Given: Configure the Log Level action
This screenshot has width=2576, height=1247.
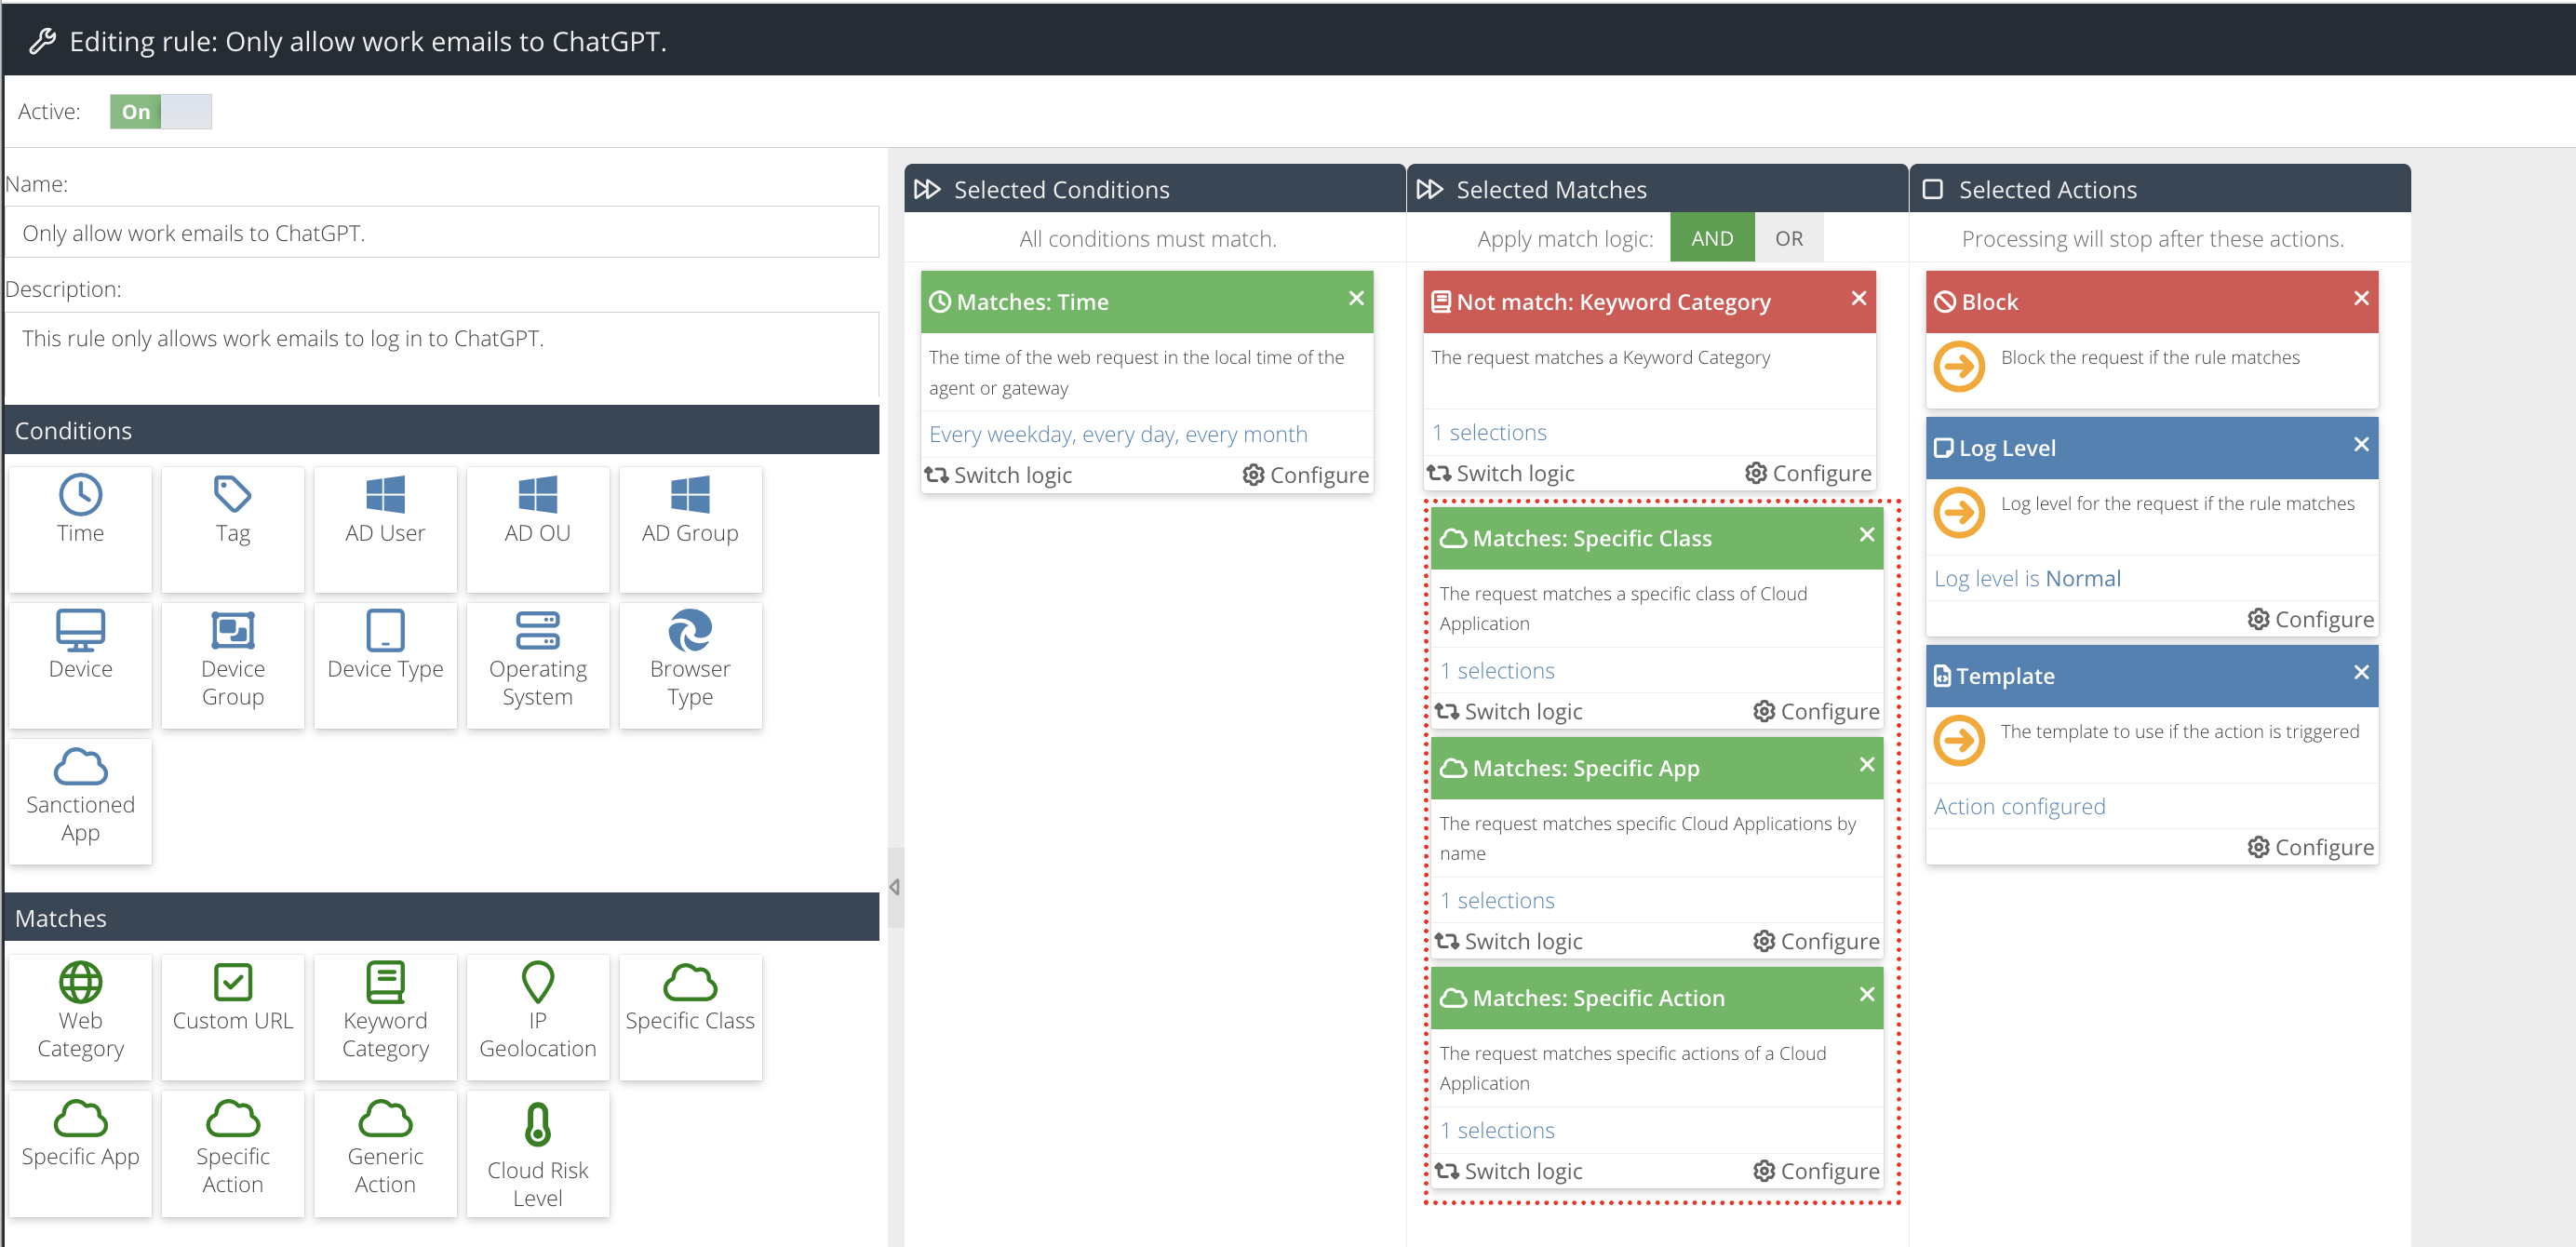Looking at the screenshot, I should click(x=2311, y=619).
